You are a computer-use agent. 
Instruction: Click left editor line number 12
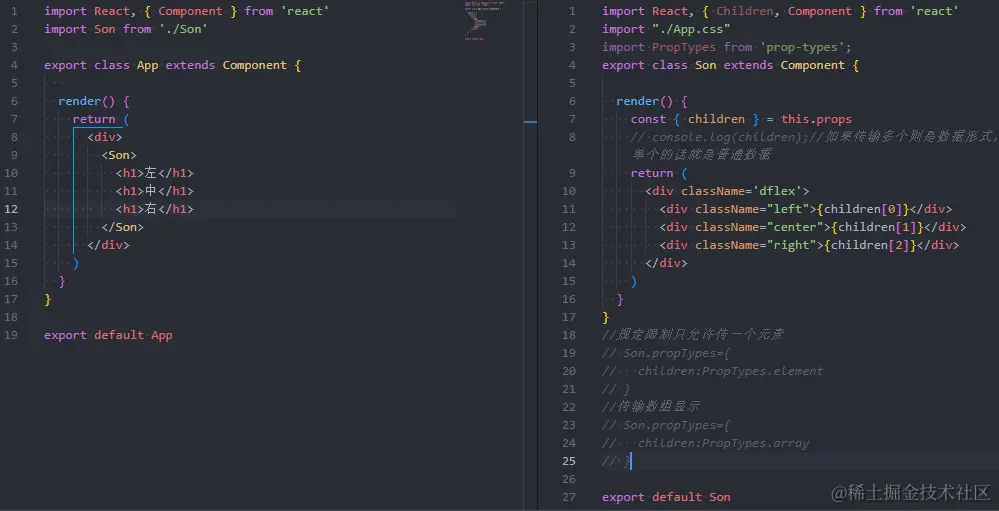pyautogui.click(x=10, y=209)
